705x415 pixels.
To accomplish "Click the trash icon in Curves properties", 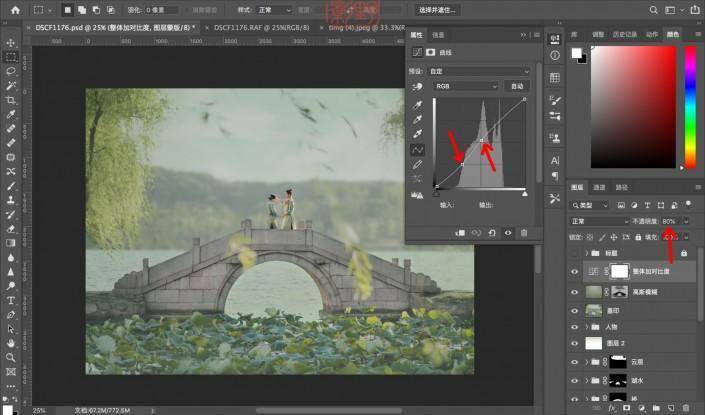I will coord(523,232).
